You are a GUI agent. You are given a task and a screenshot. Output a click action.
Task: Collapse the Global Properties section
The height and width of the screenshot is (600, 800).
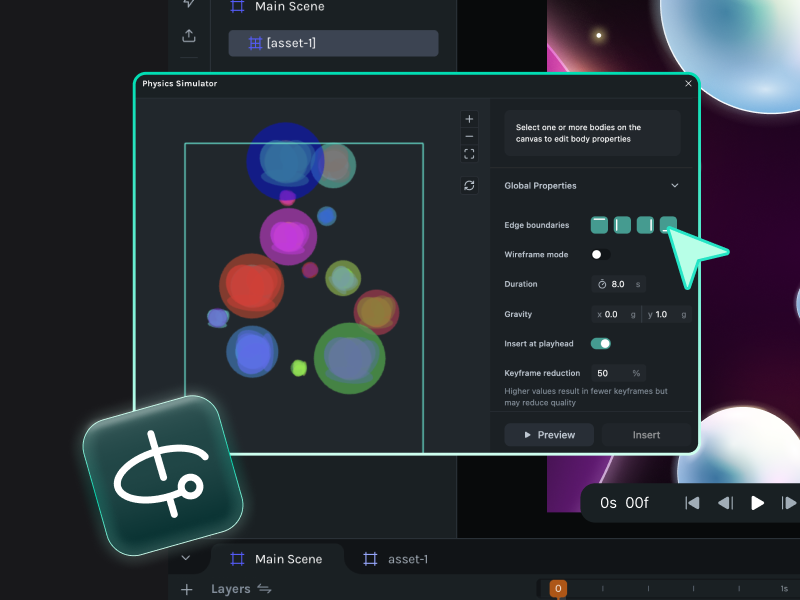(x=675, y=186)
